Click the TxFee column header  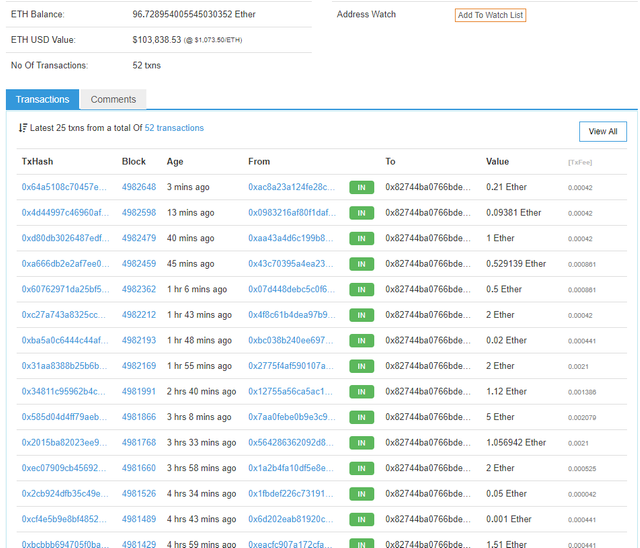point(580,162)
